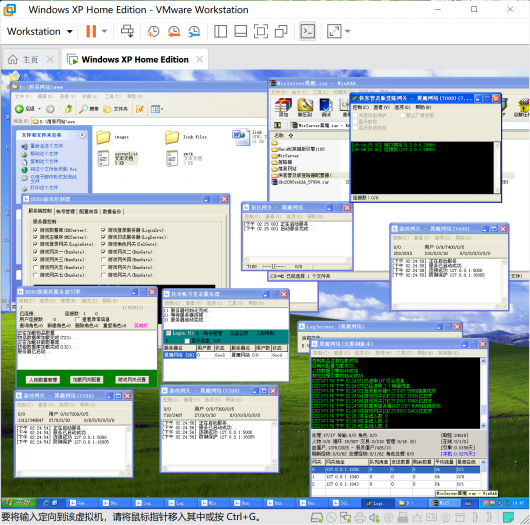This screenshot has height=525, width=530.
Task: Click the WinRAR Test button
Action: (x=326, y=108)
